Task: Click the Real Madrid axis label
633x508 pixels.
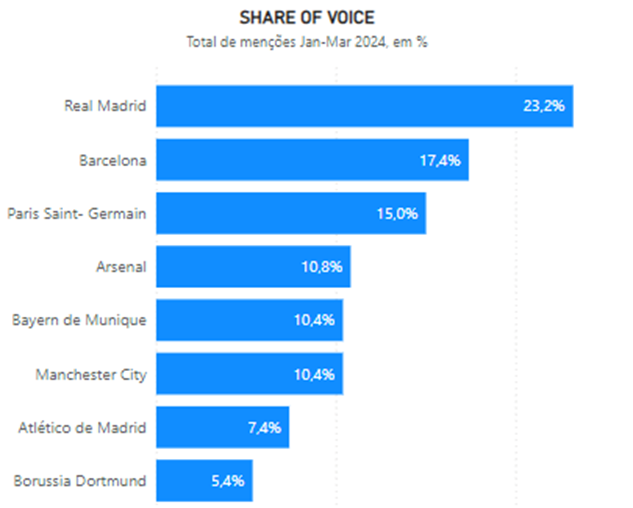Action: coord(105,106)
